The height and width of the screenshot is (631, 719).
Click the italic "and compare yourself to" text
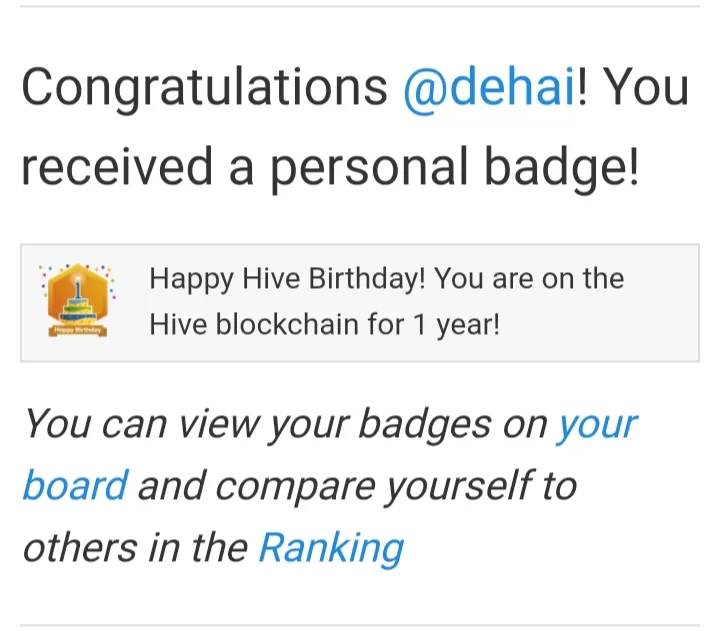pos(357,485)
